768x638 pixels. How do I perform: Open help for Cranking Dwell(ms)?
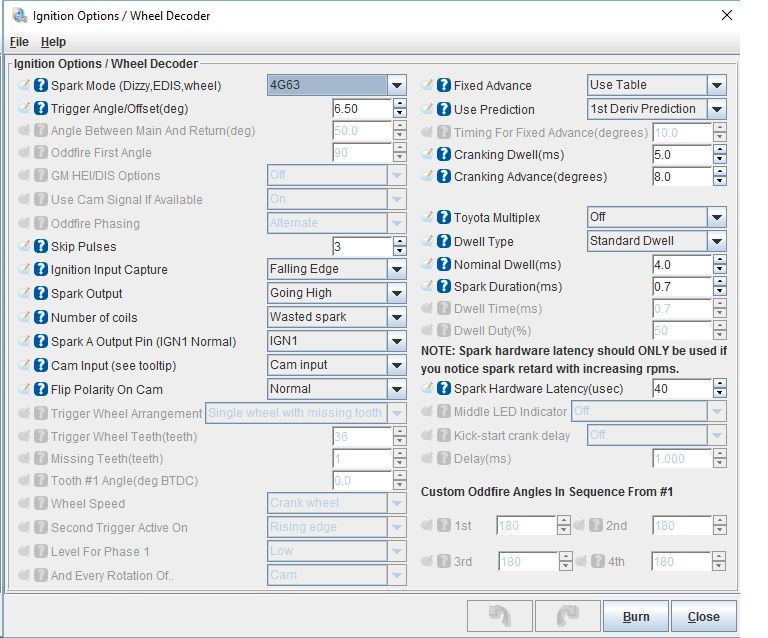(444, 154)
